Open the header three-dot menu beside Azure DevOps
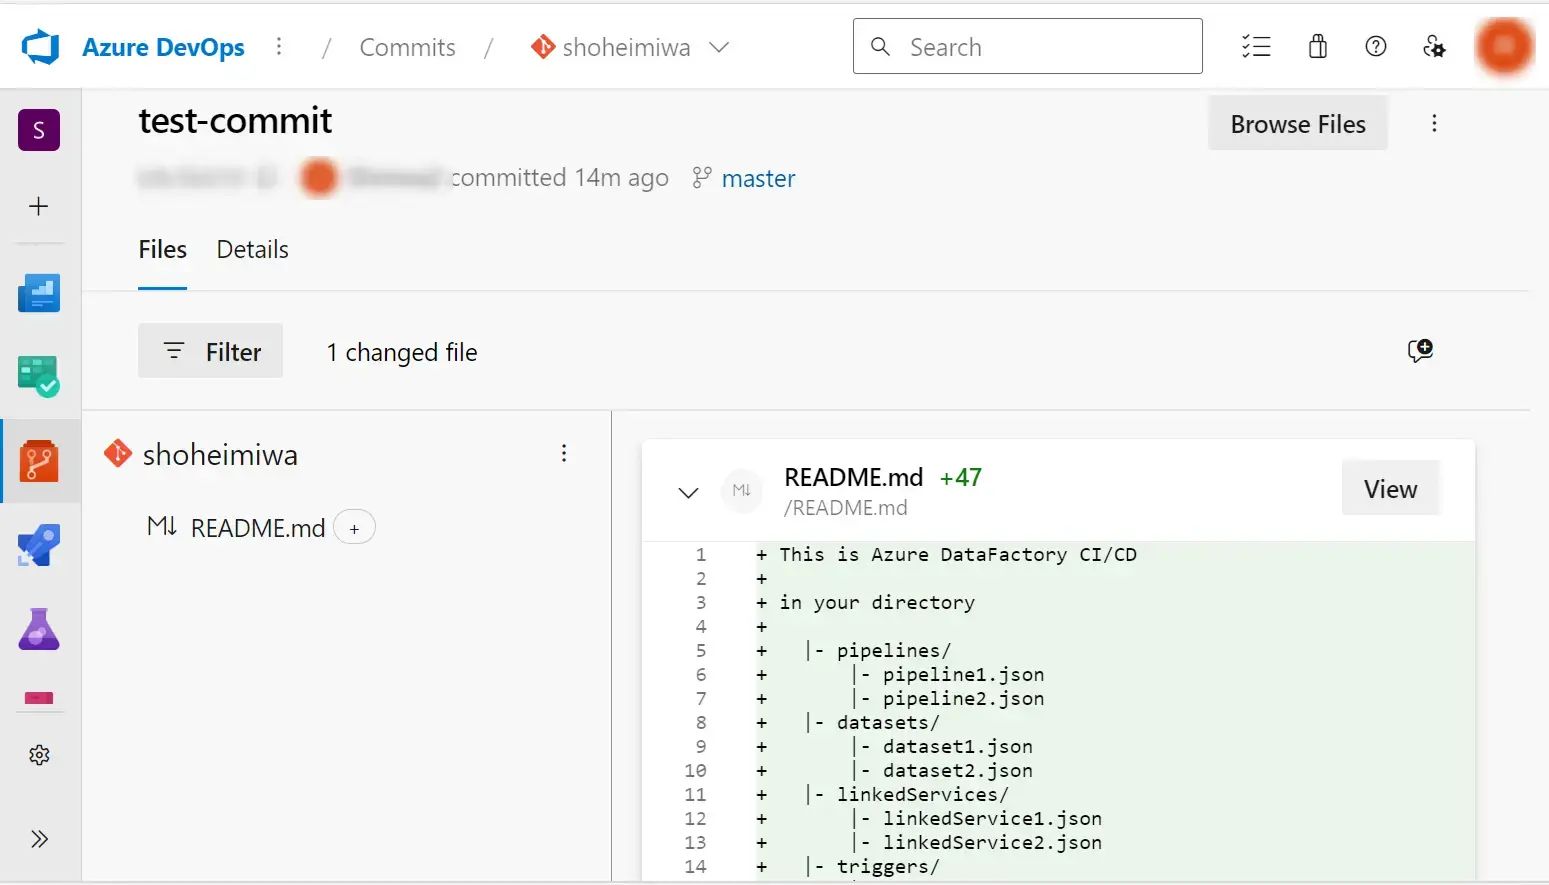1549x885 pixels. 279,46
